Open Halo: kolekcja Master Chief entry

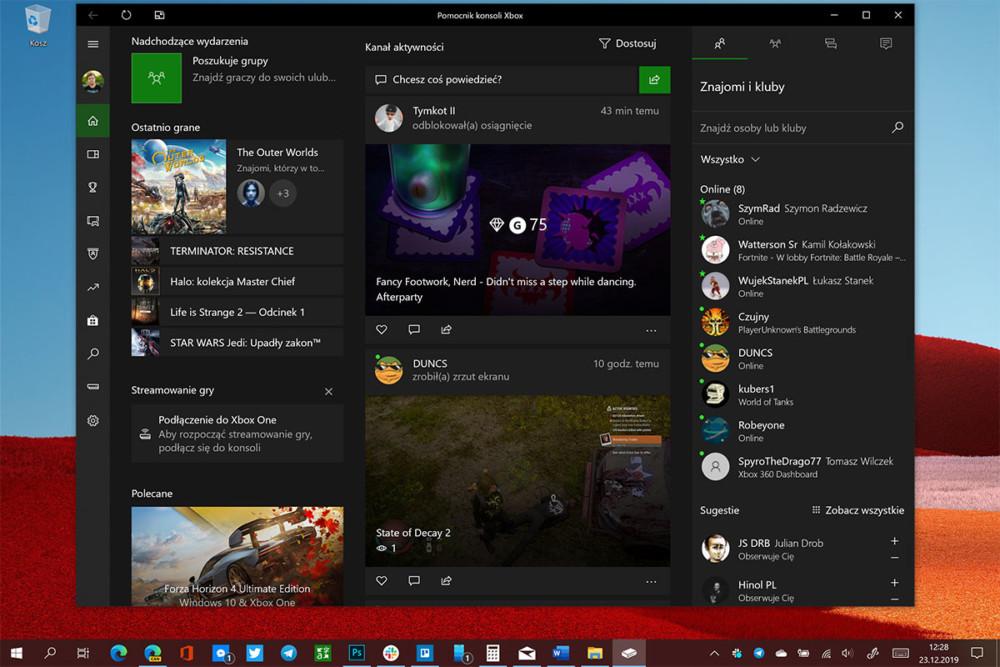237,282
